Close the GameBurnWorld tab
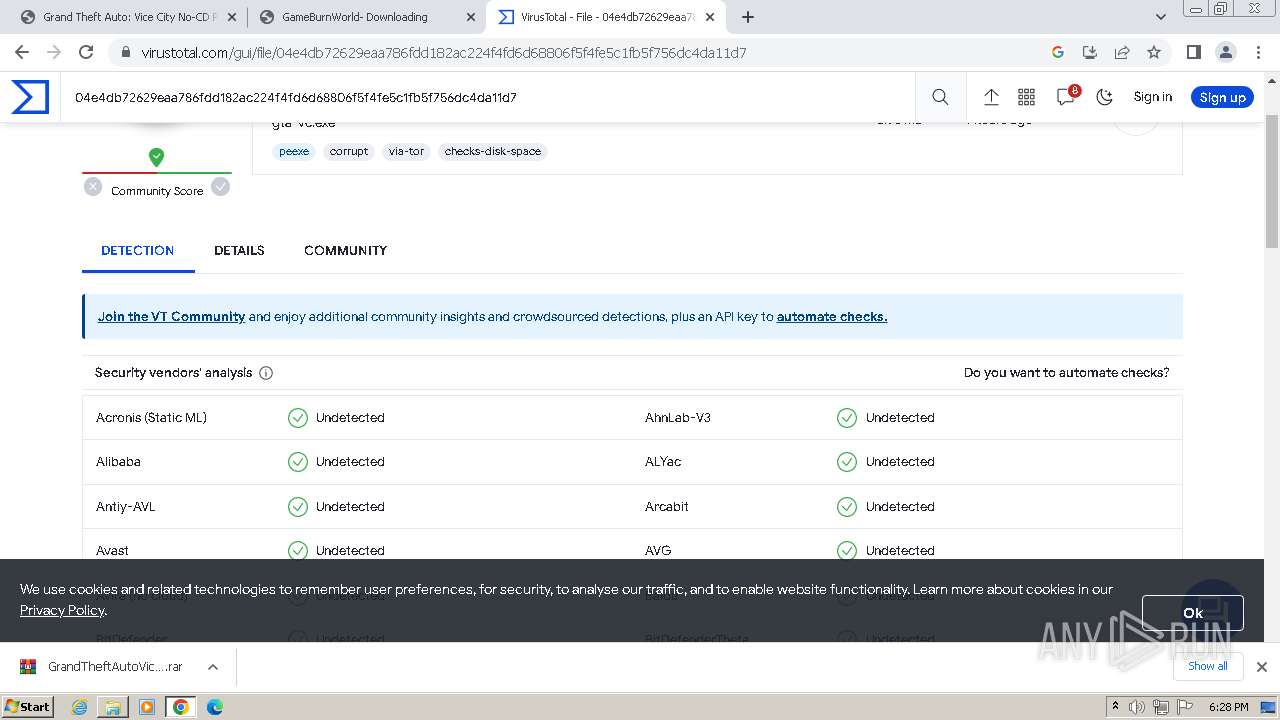The width and height of the screenshot is (1280, 720). click(x=471, y=17)
